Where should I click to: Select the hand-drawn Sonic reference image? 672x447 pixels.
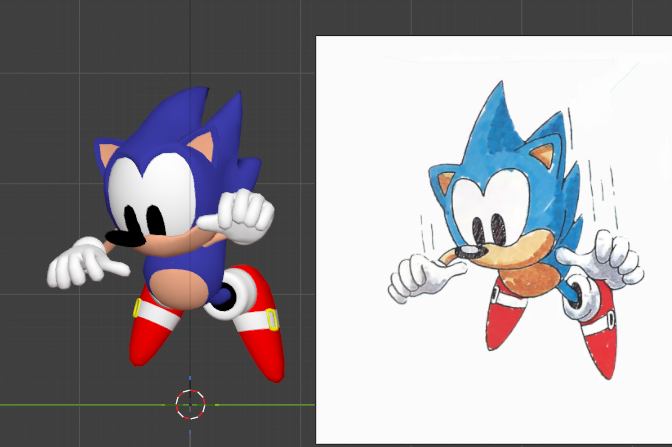(494, 240)
